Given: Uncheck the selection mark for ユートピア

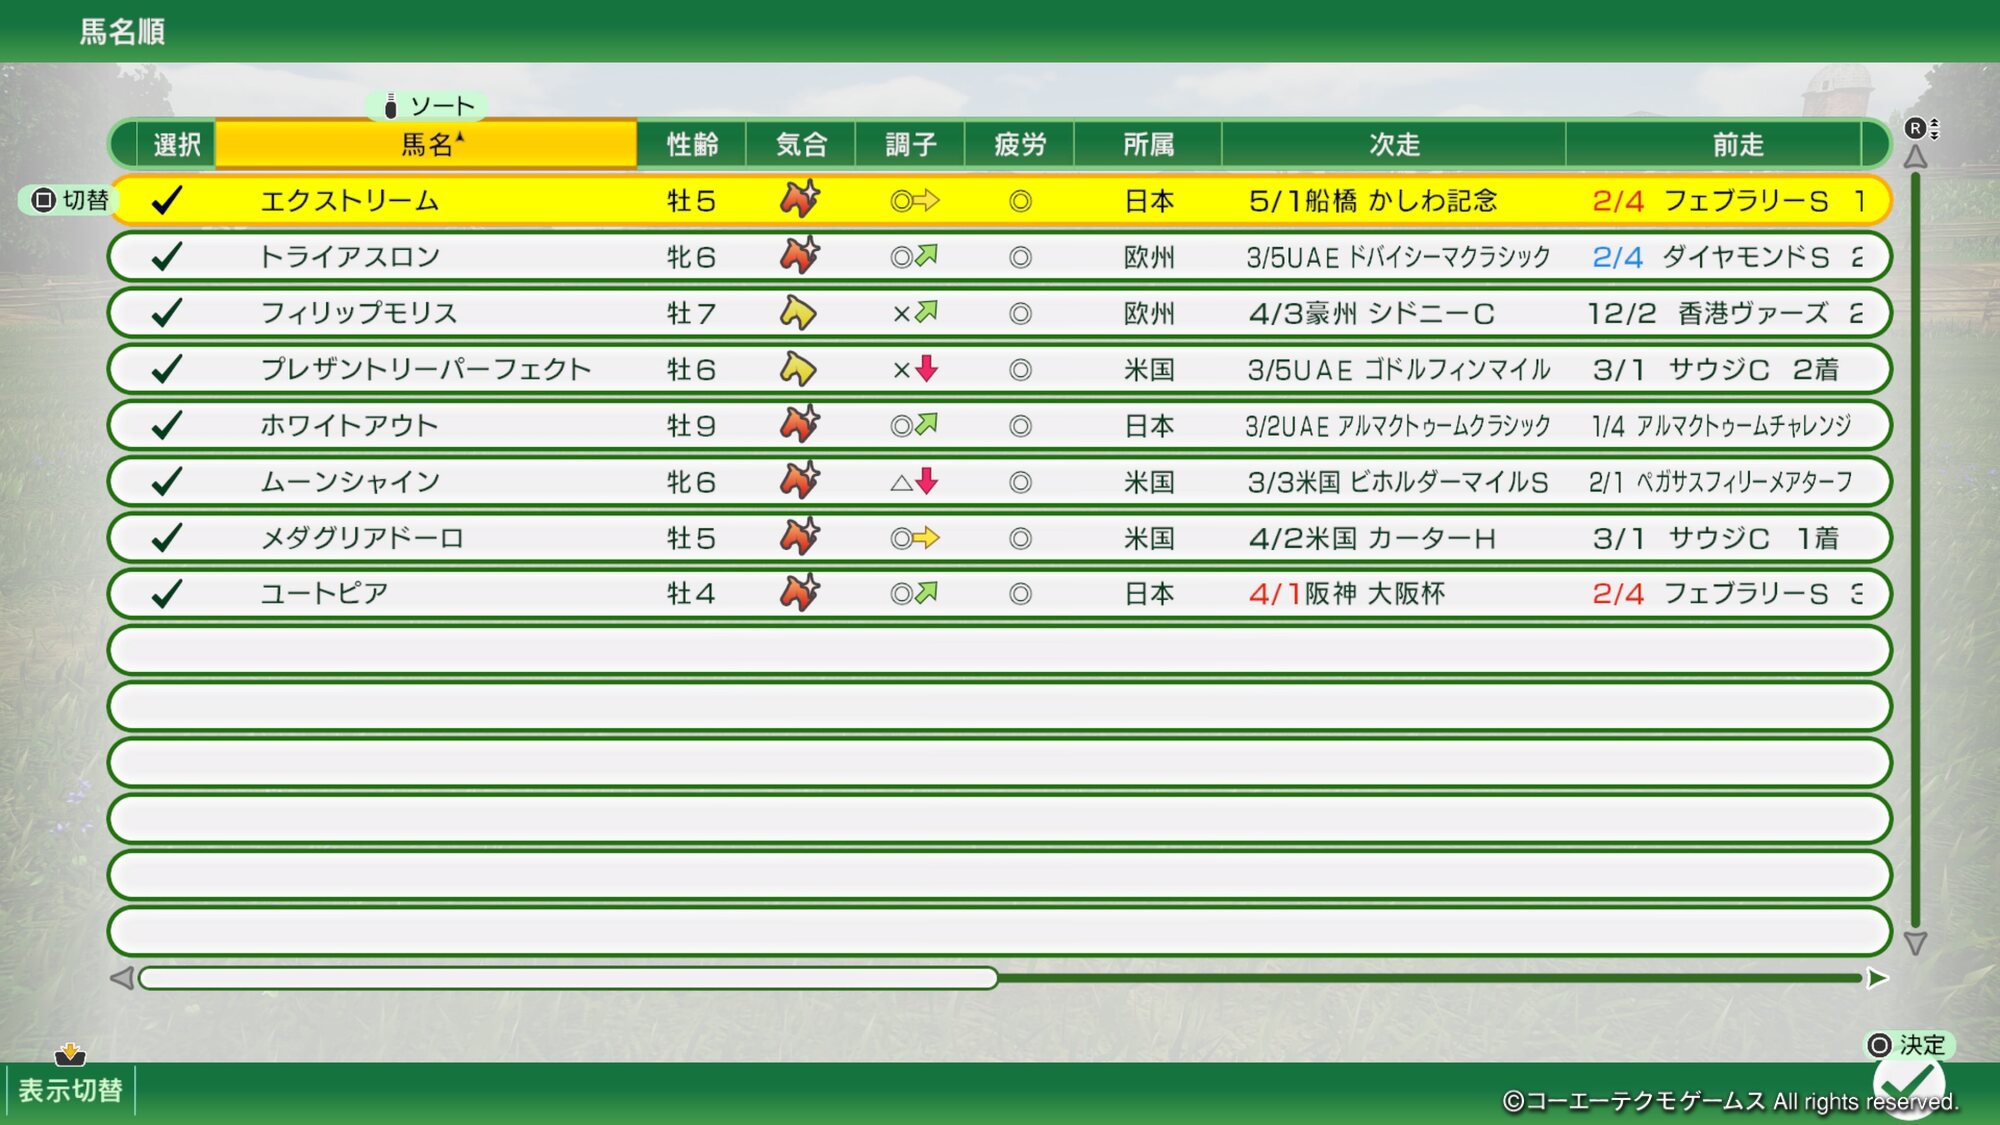Looking at the screenshot, I should tap(167, 594).
